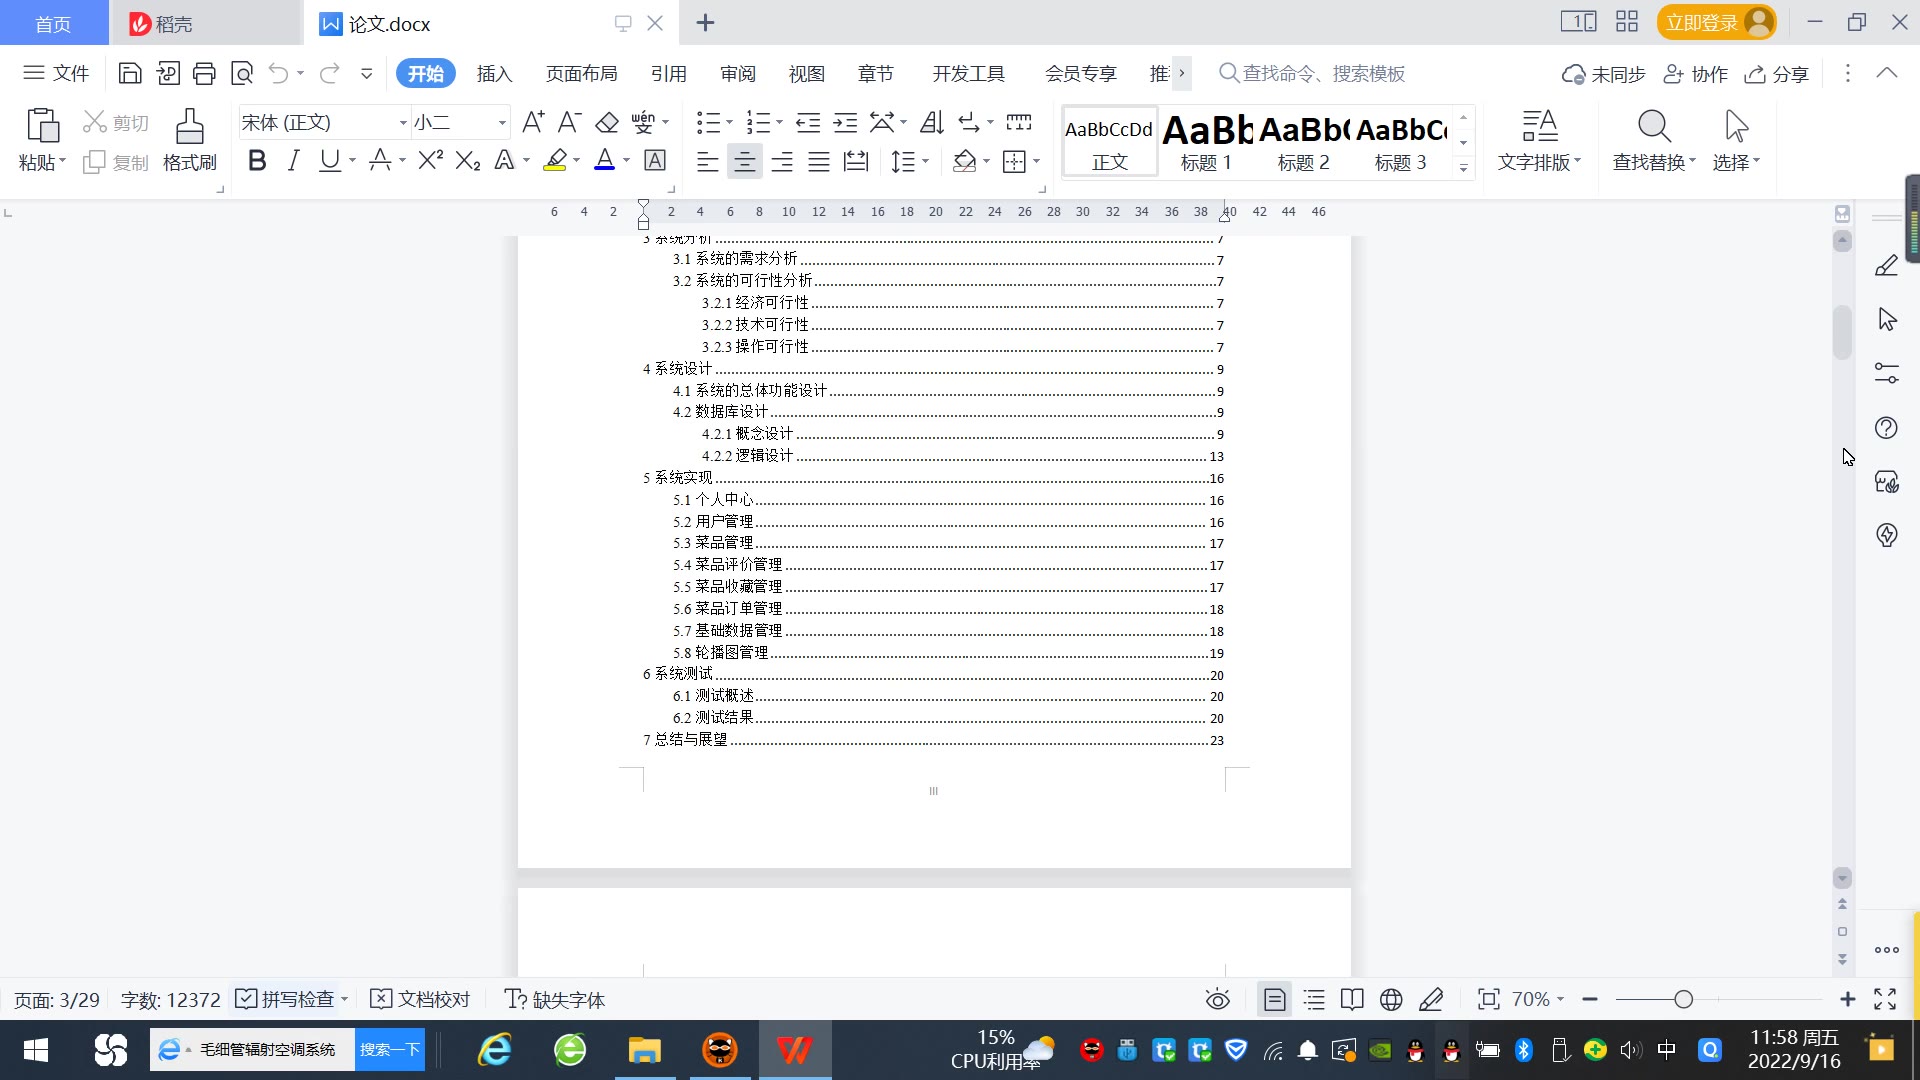The image size is (1920, 1080).
Task: Select Justify alignment
Action: (819, 161)
